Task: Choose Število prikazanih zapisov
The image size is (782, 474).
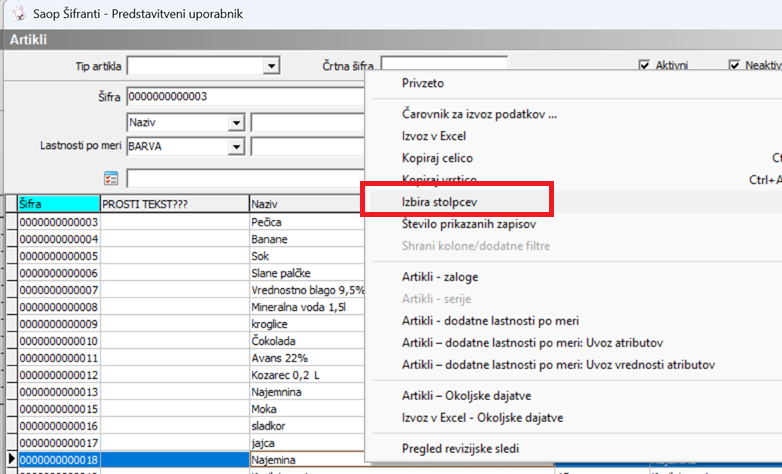Action: pos(469,224)
